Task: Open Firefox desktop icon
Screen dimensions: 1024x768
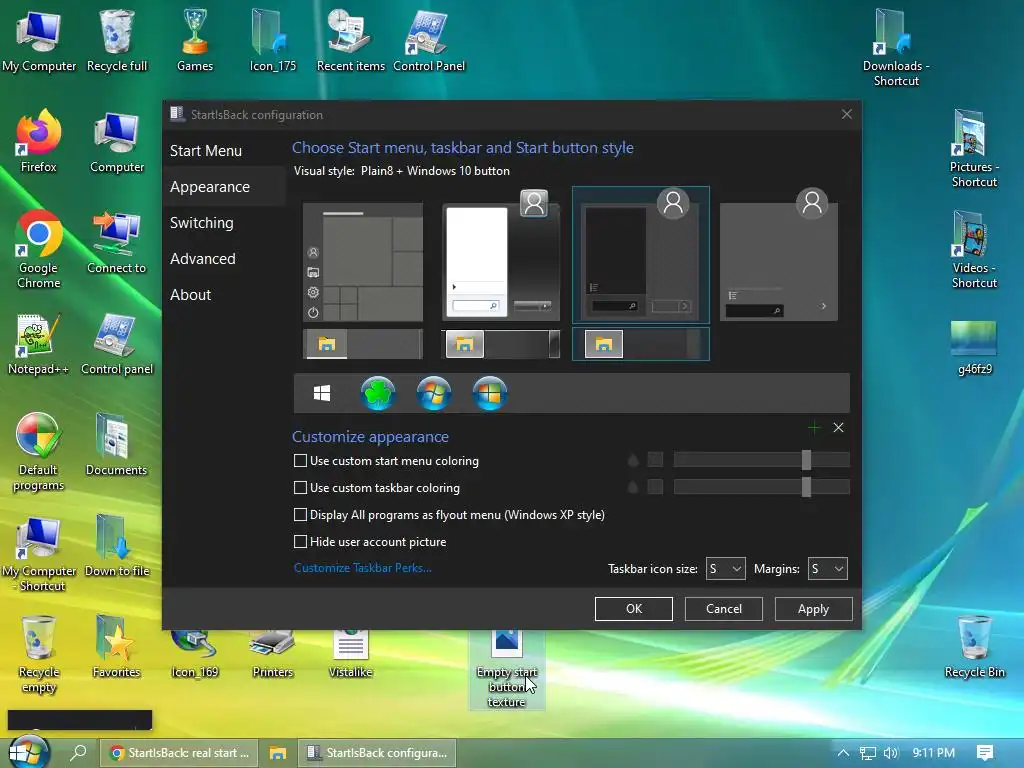Action: pyautogui.click(x=39, y=141)
